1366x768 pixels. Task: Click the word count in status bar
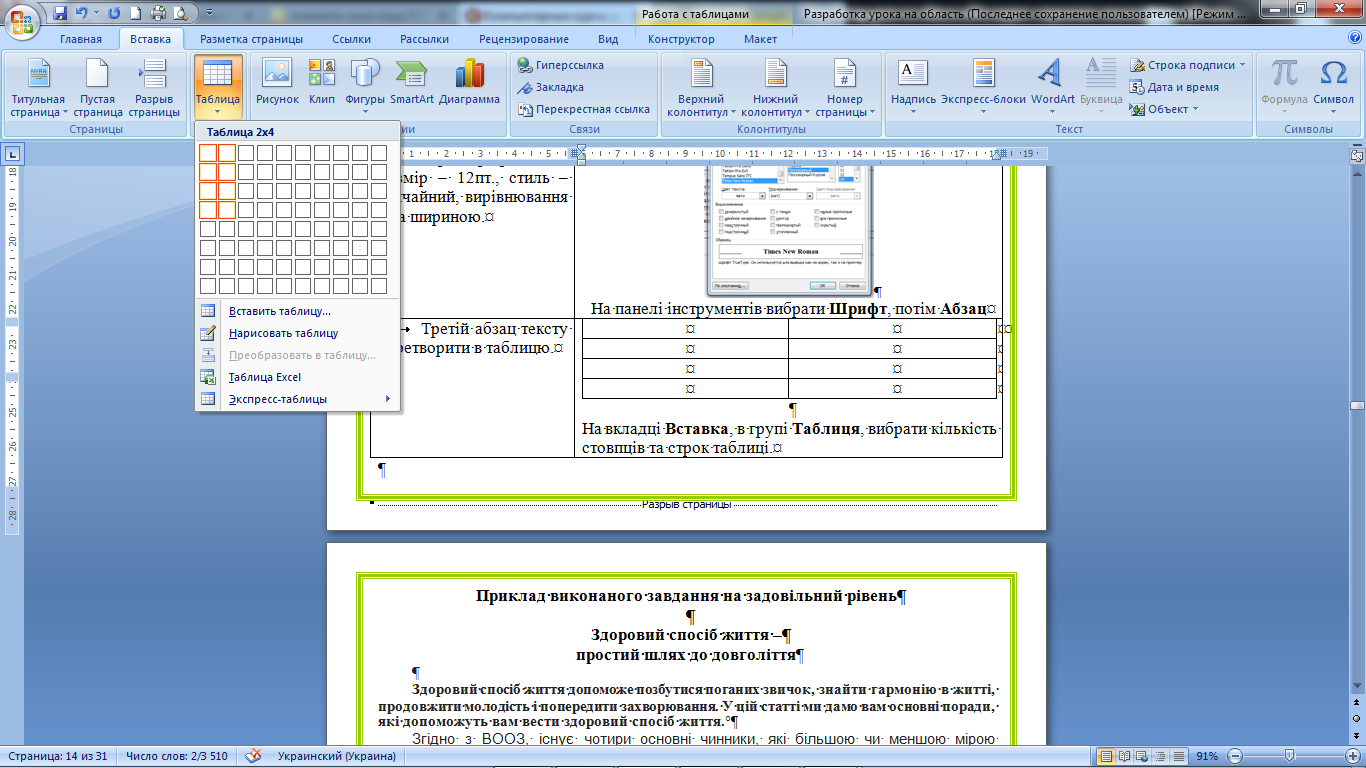(x=177, y=756)
